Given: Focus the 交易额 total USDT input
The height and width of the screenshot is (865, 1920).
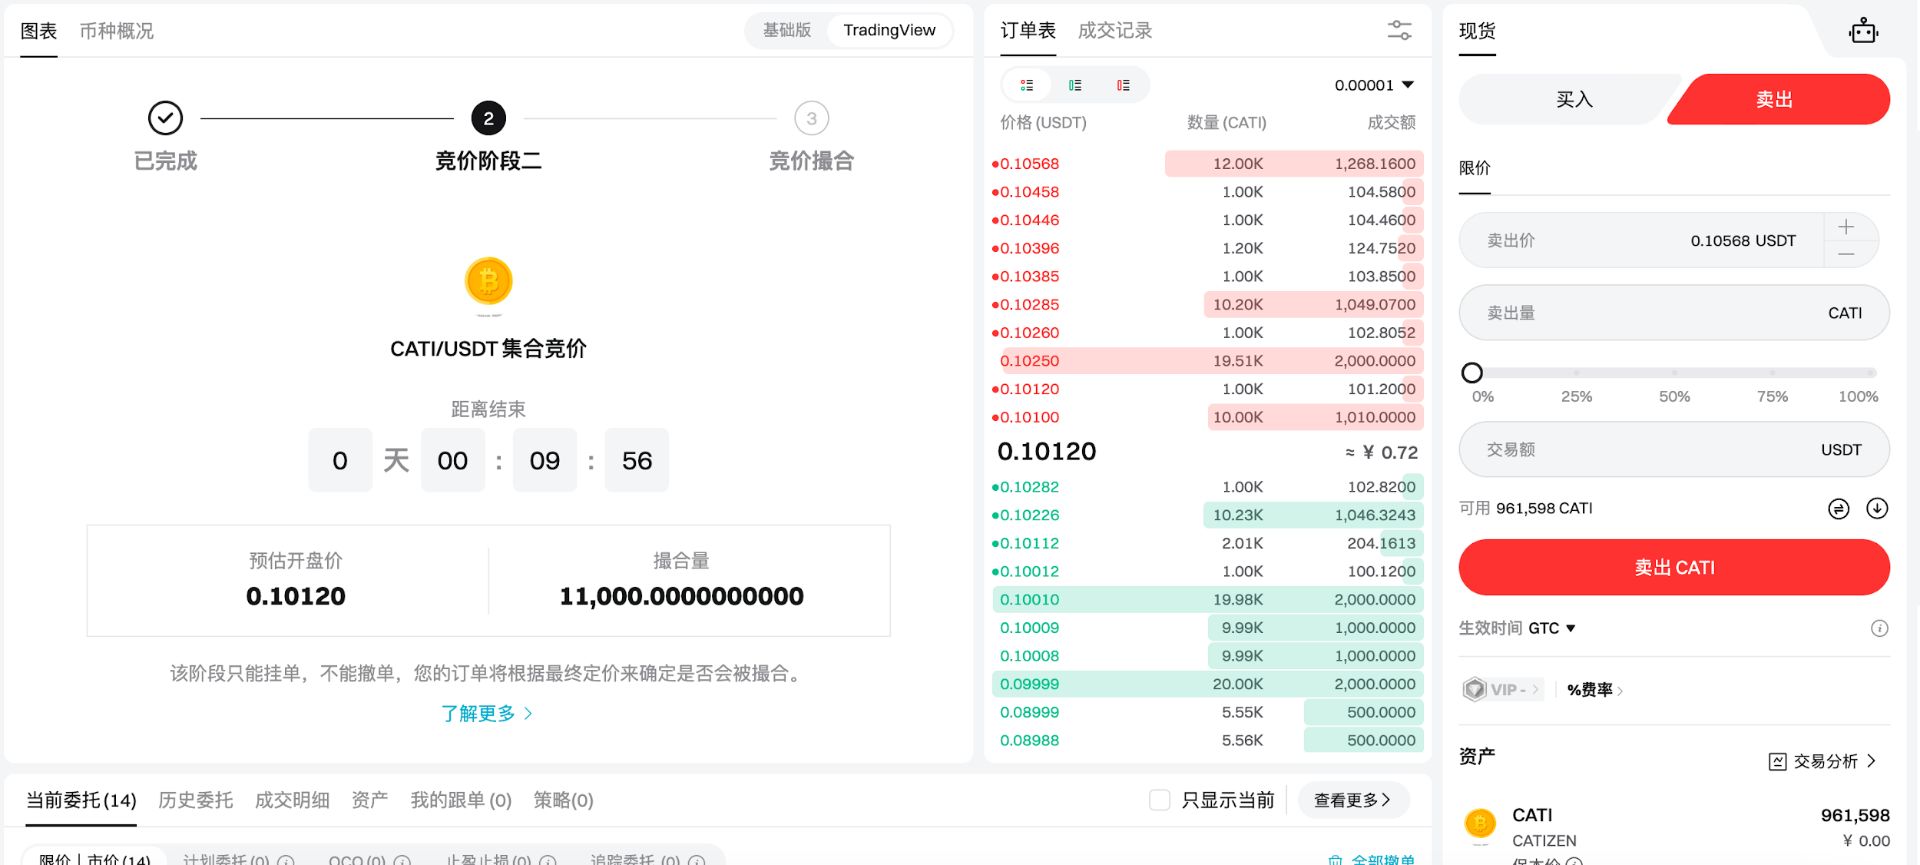Looking at the screenshot, I should pyautogui.click(x=1674, y=450).
